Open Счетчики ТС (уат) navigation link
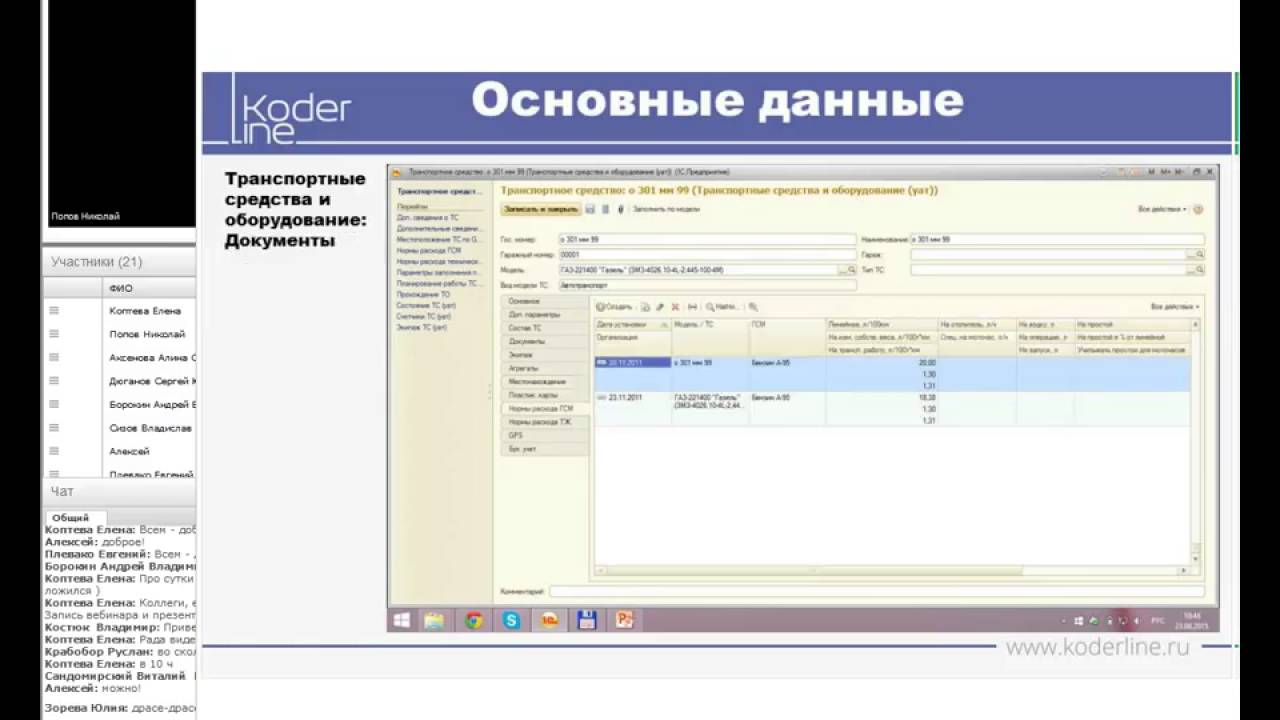This screenshot has width=1280, height=720. click(x=425, y=319)
